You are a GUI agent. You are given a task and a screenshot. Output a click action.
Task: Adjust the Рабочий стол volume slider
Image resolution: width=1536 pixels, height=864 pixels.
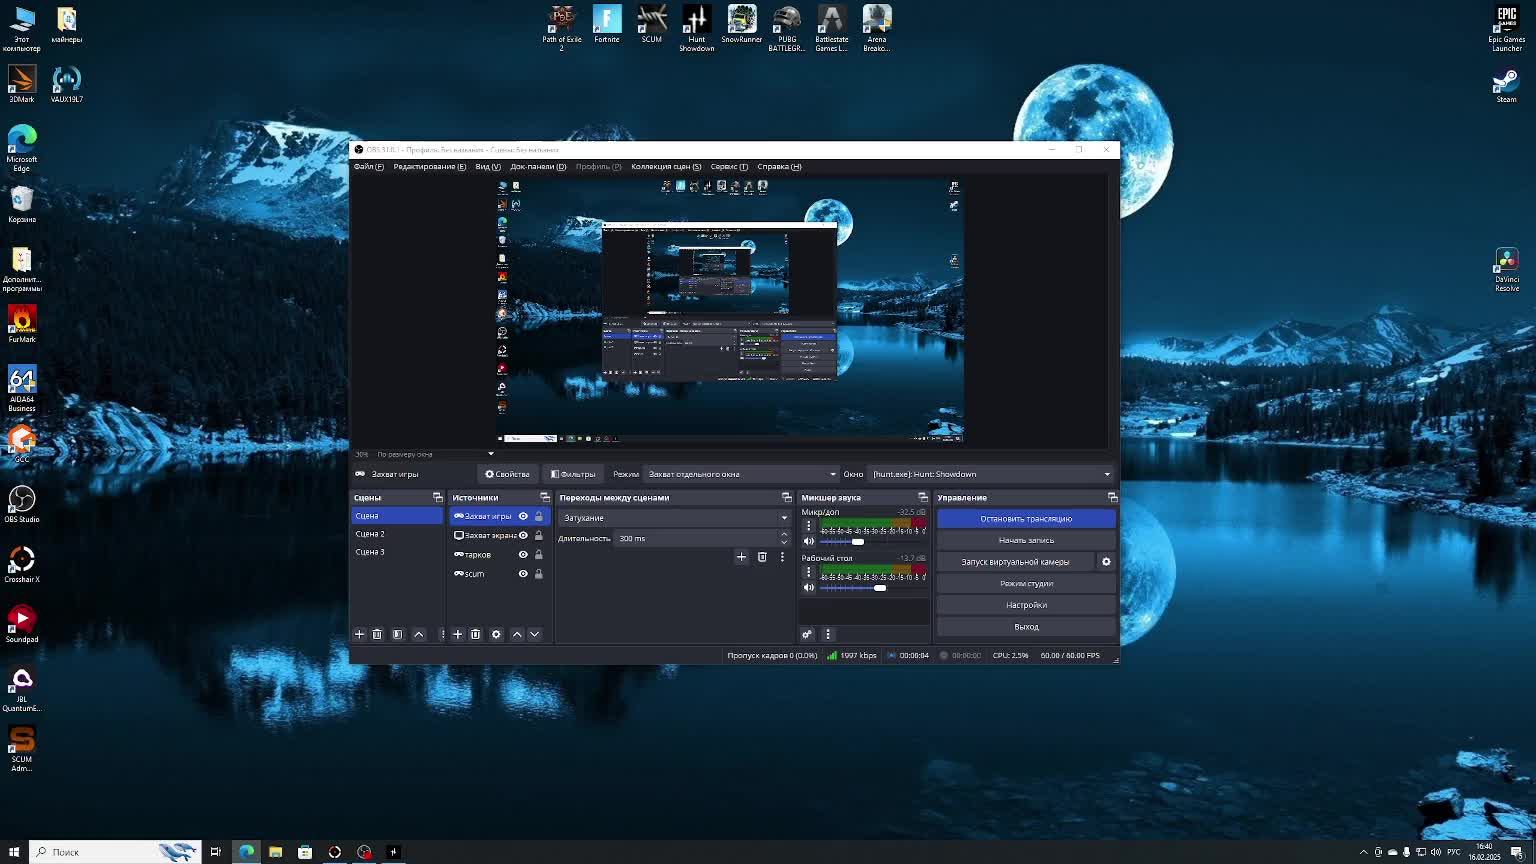coord(880,588)
